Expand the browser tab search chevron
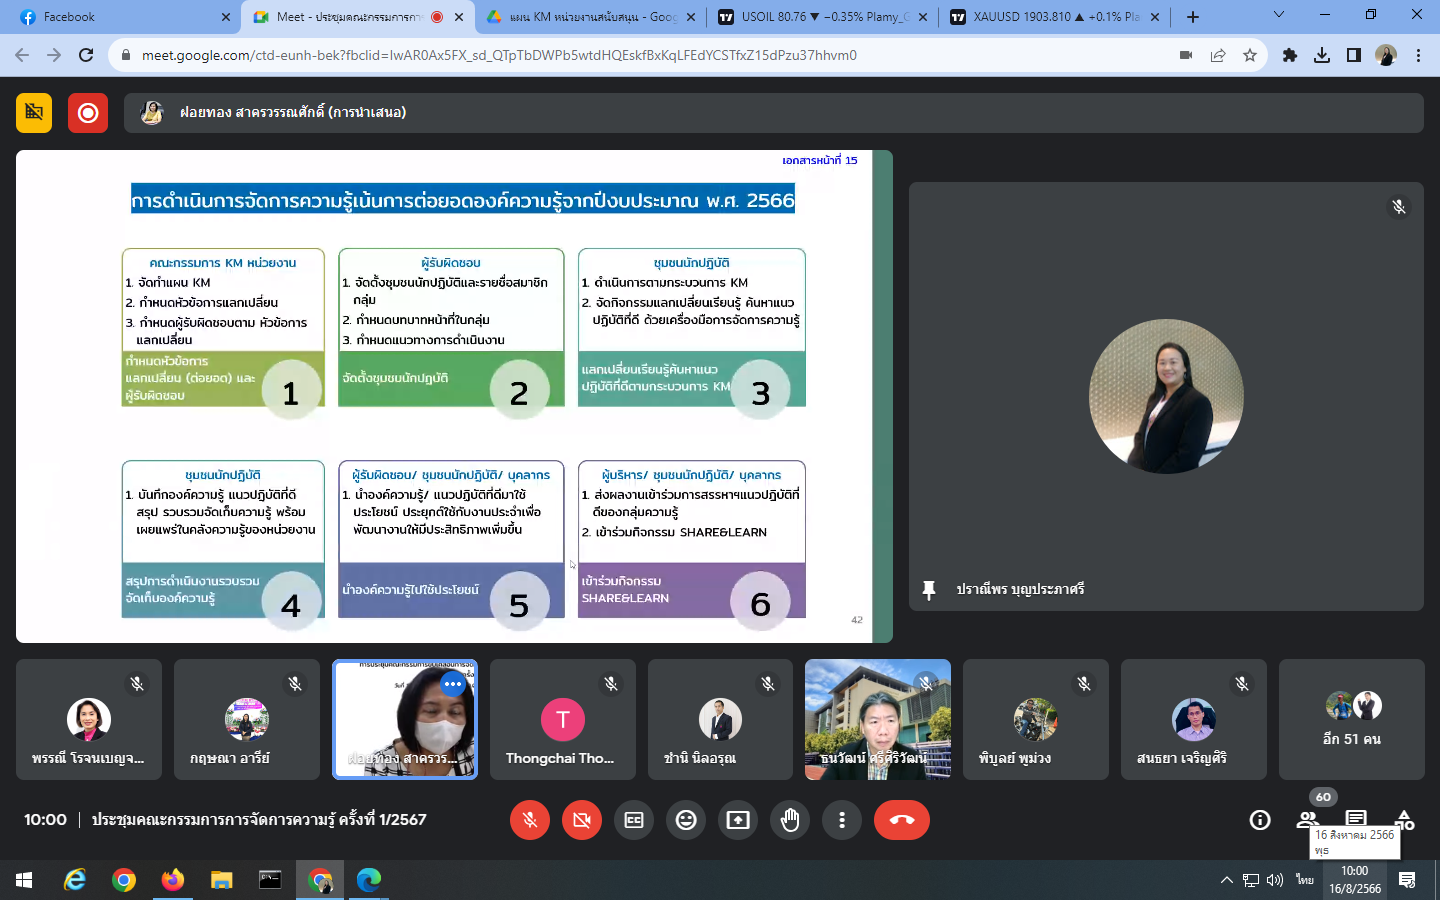Viewport: 1440px width, 900px height. tap(1278, 15)
